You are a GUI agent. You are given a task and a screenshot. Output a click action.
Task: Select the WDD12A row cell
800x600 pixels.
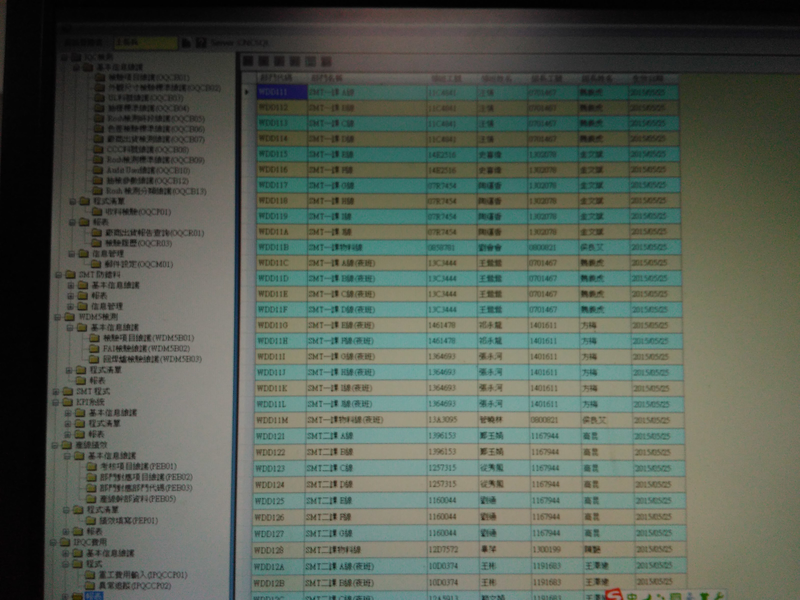272,566
